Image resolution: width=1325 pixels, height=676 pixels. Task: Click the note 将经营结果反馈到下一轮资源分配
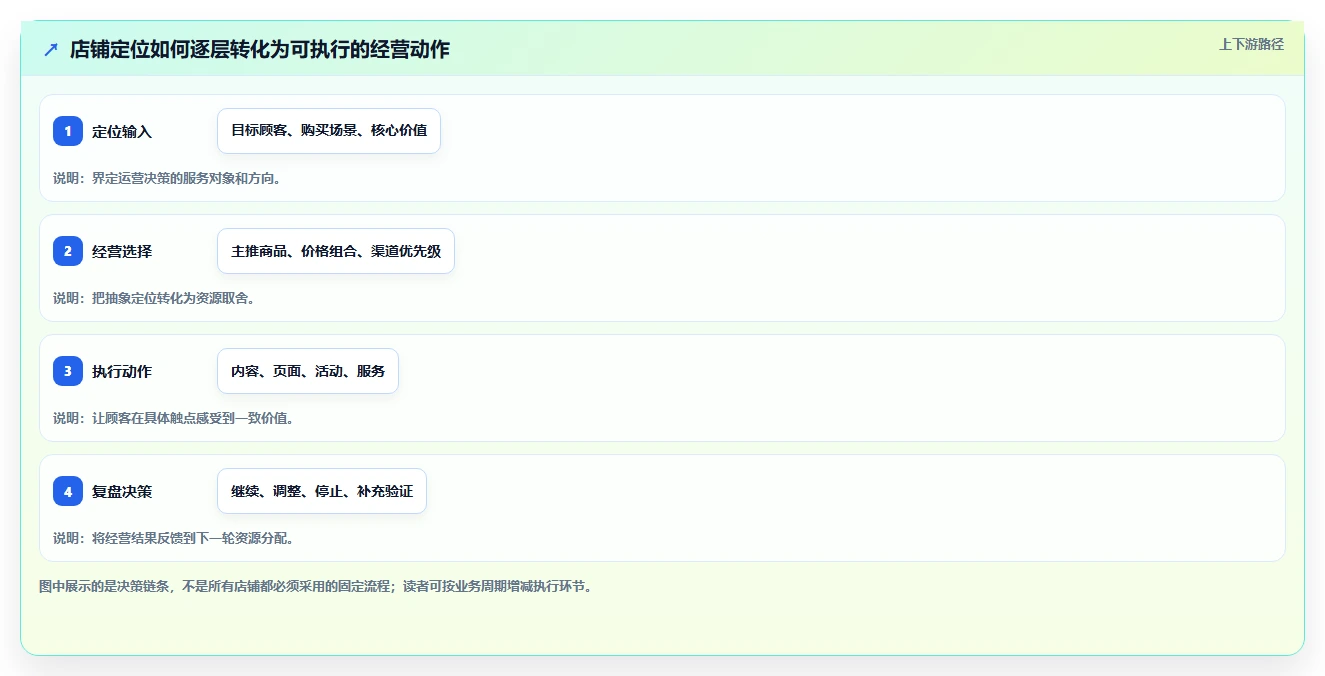[x=174, y=538]
